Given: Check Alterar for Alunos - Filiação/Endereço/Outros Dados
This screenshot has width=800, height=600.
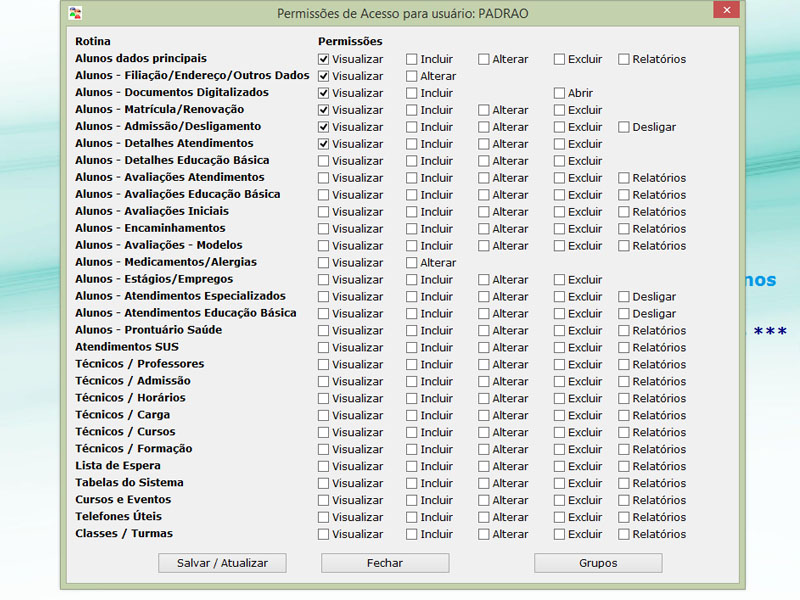Looking at the screenshot, I should tap(412, 76).
